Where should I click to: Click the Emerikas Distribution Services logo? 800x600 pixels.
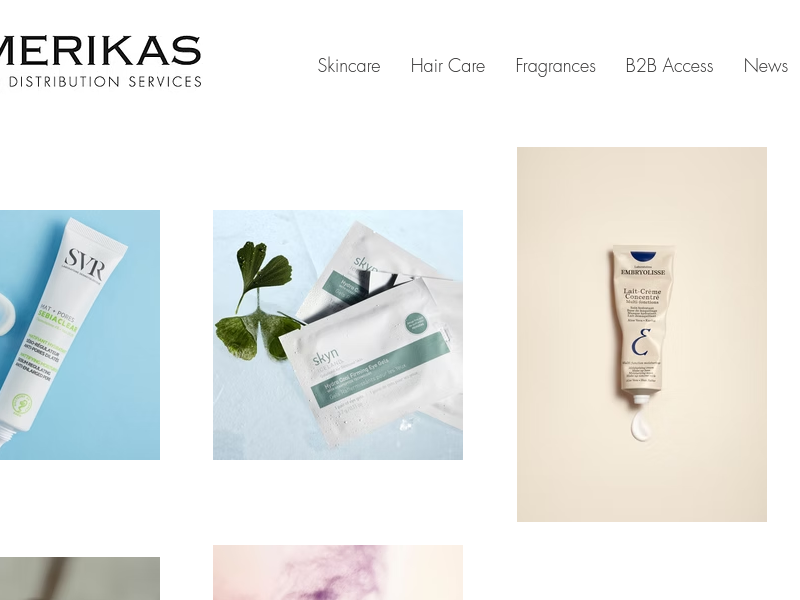[101, 61]
